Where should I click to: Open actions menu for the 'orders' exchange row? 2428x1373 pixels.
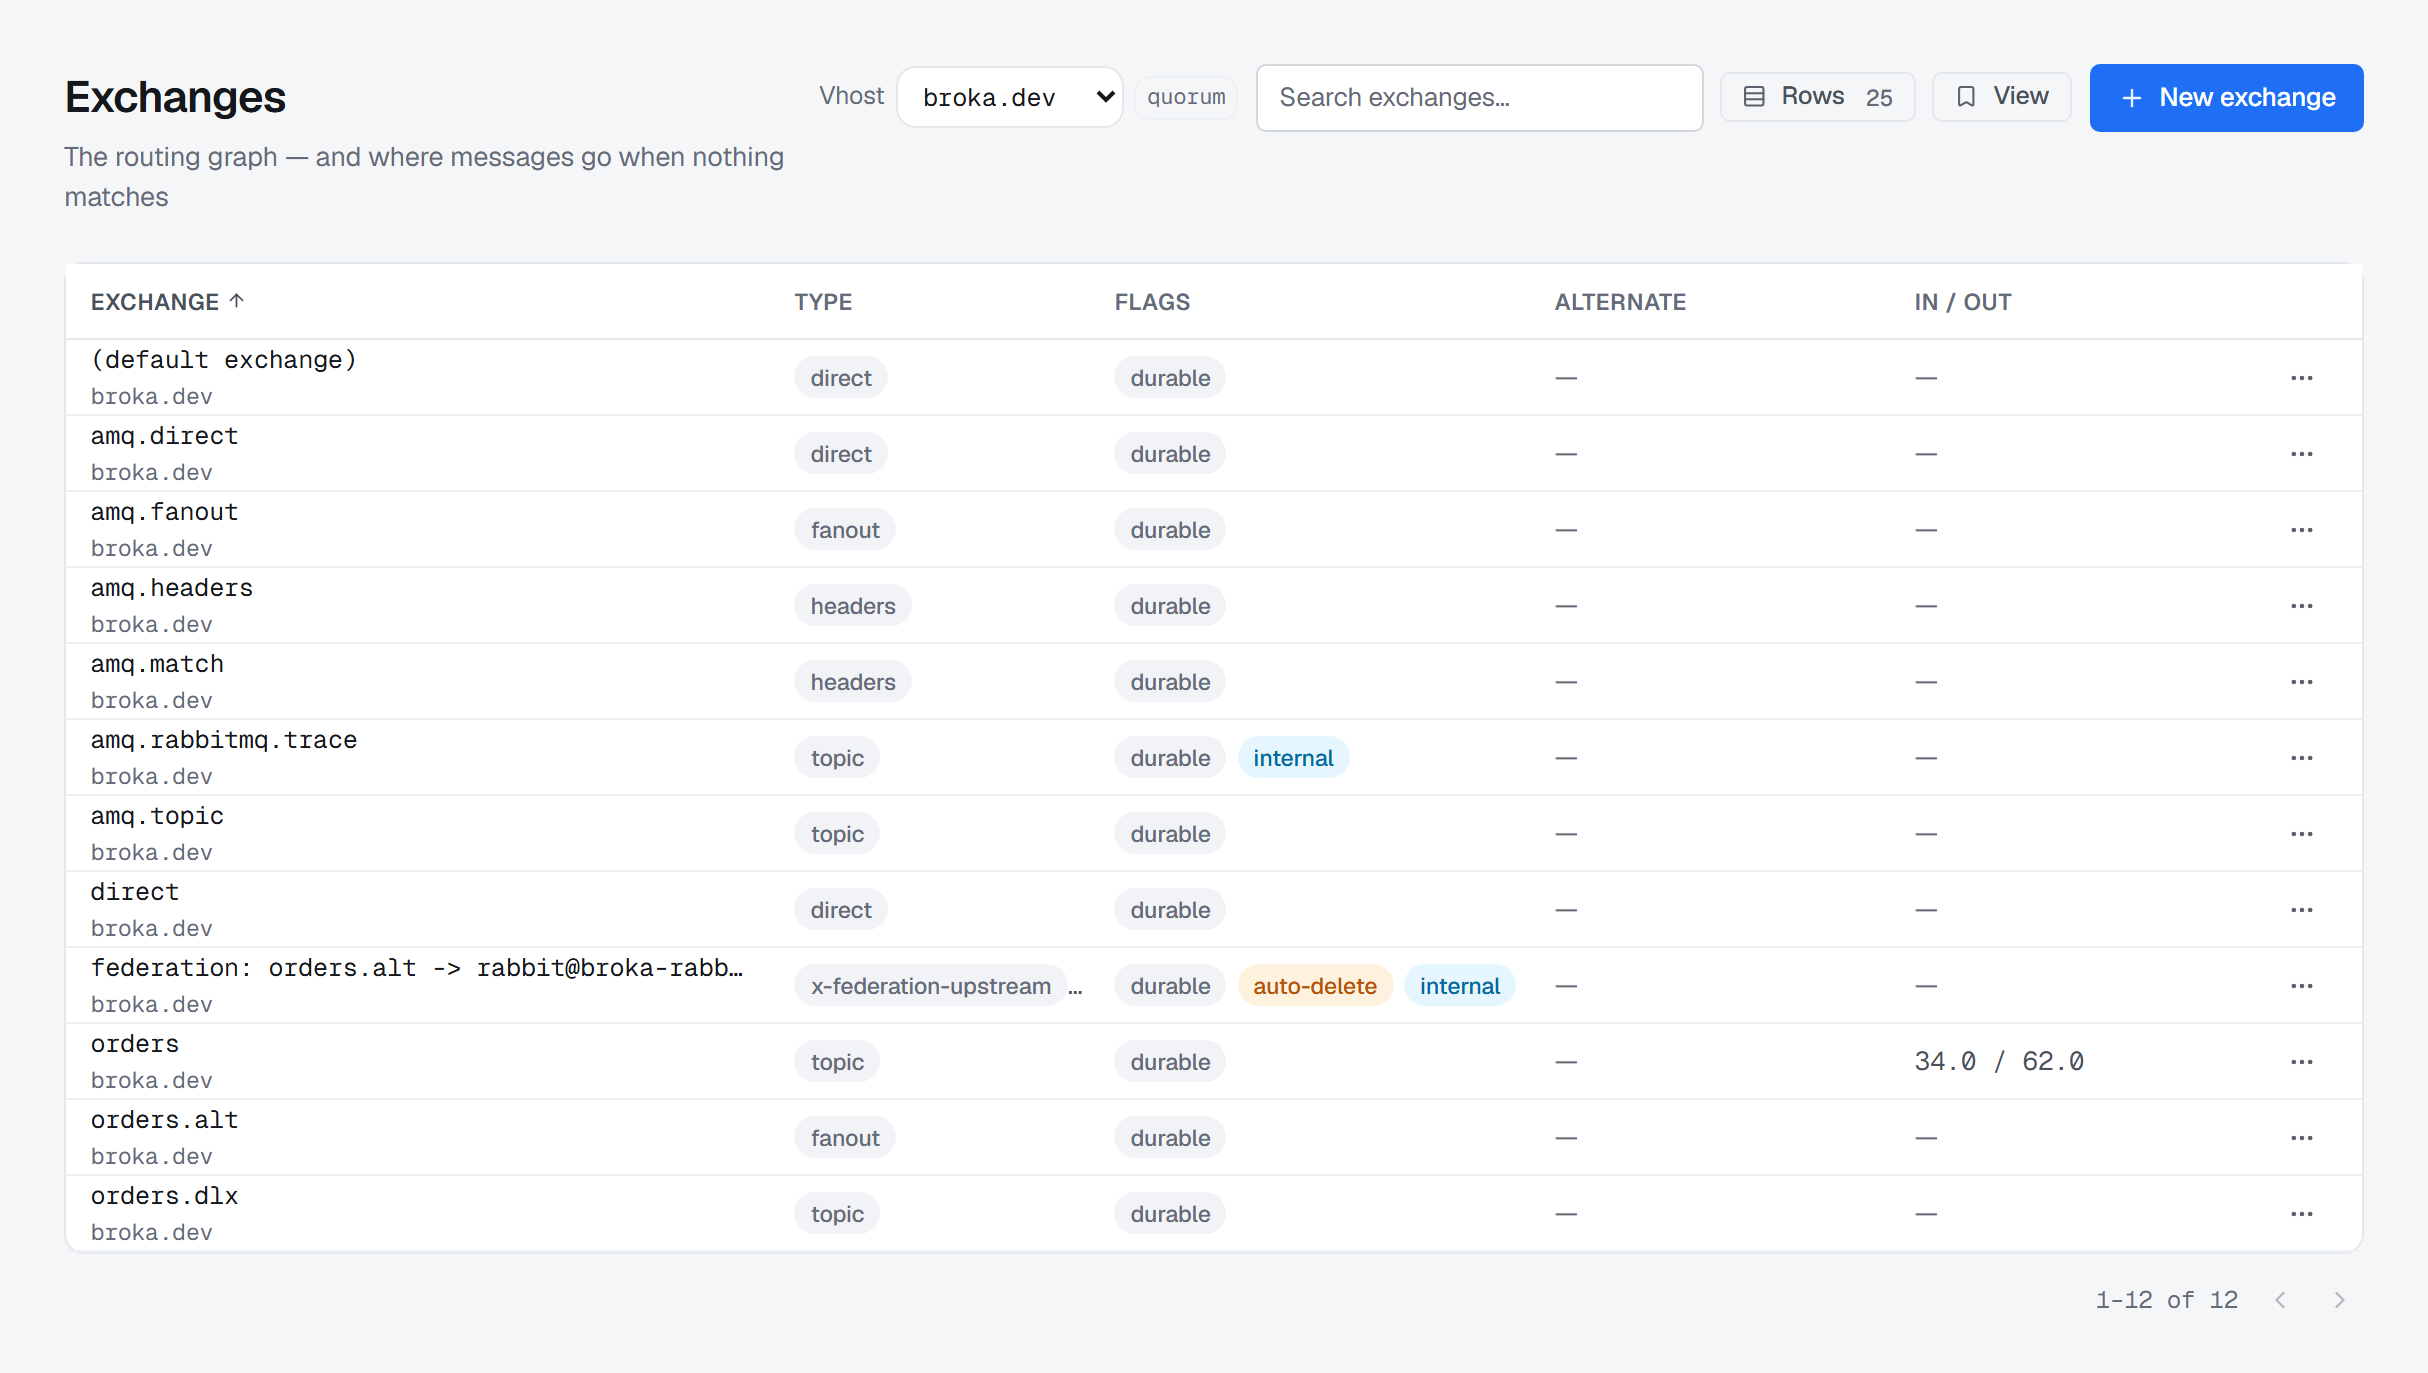[2301, 1062]
